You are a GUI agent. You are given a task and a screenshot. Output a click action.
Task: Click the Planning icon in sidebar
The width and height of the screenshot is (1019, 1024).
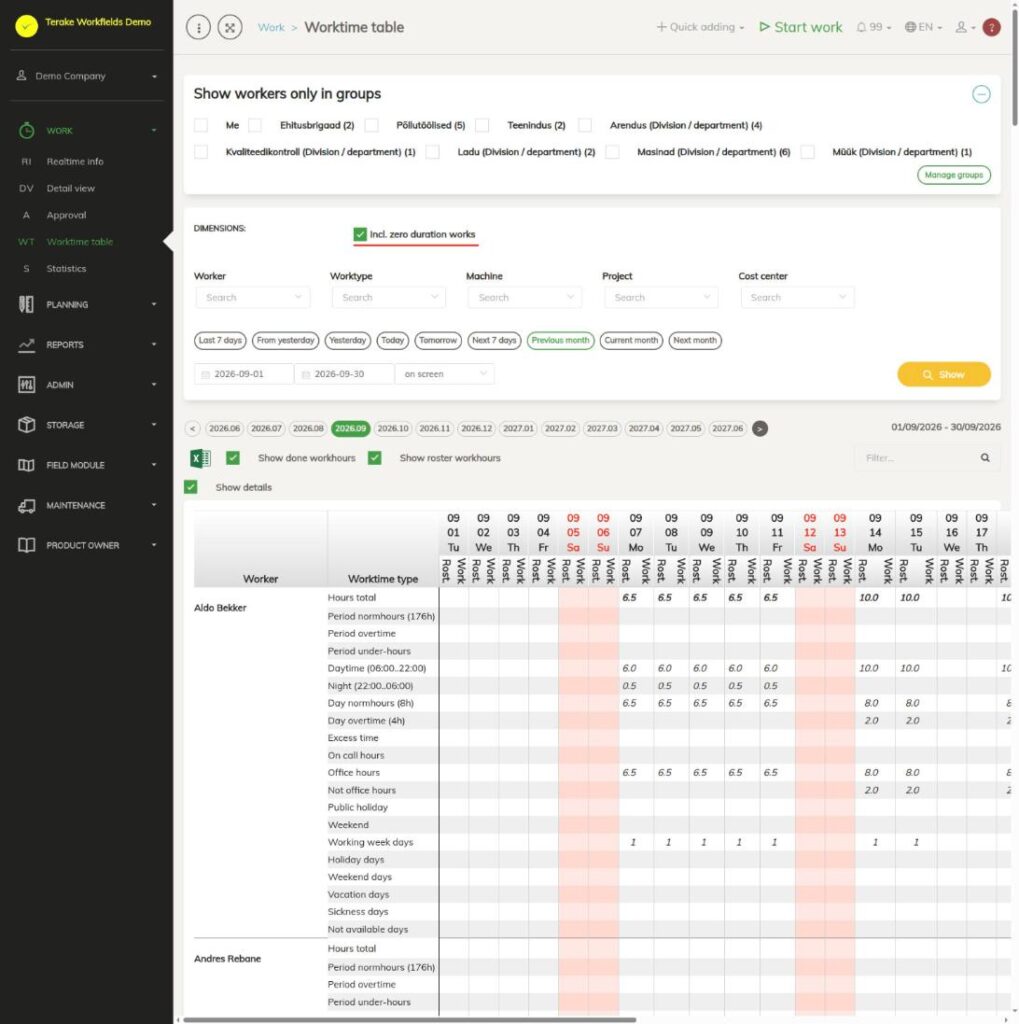(x=26, y=304)
